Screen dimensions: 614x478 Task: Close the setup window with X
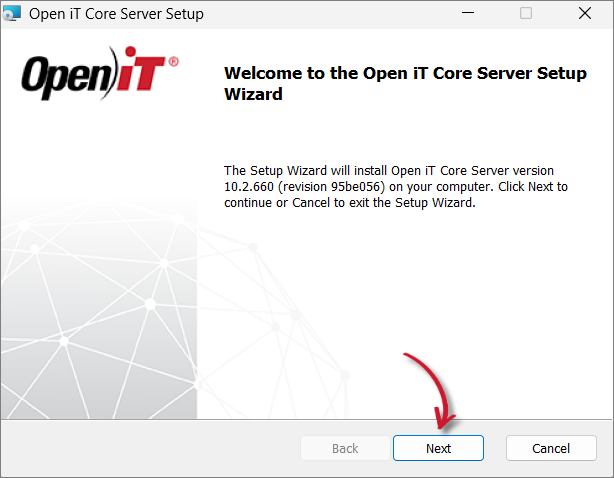[x=585, y=13]
